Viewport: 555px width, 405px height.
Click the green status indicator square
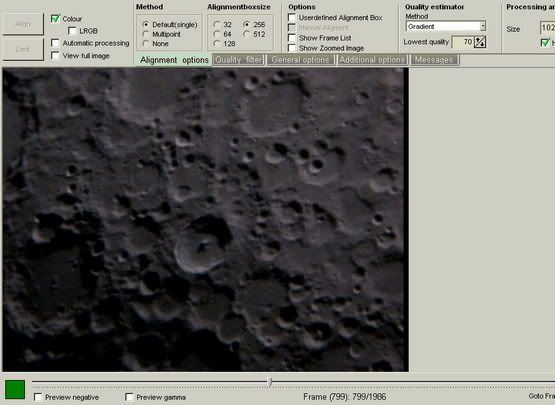[x=15, y=389]
